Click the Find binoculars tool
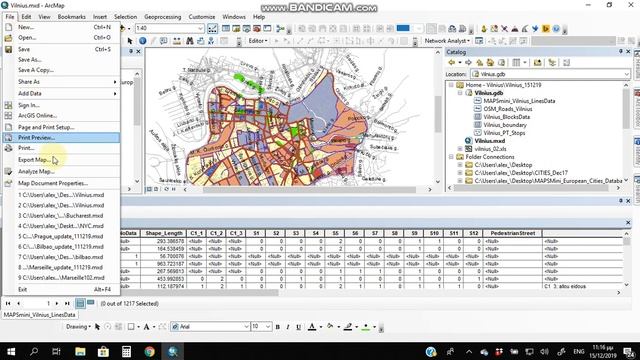640x360 pixels. (x=190, y=41)
